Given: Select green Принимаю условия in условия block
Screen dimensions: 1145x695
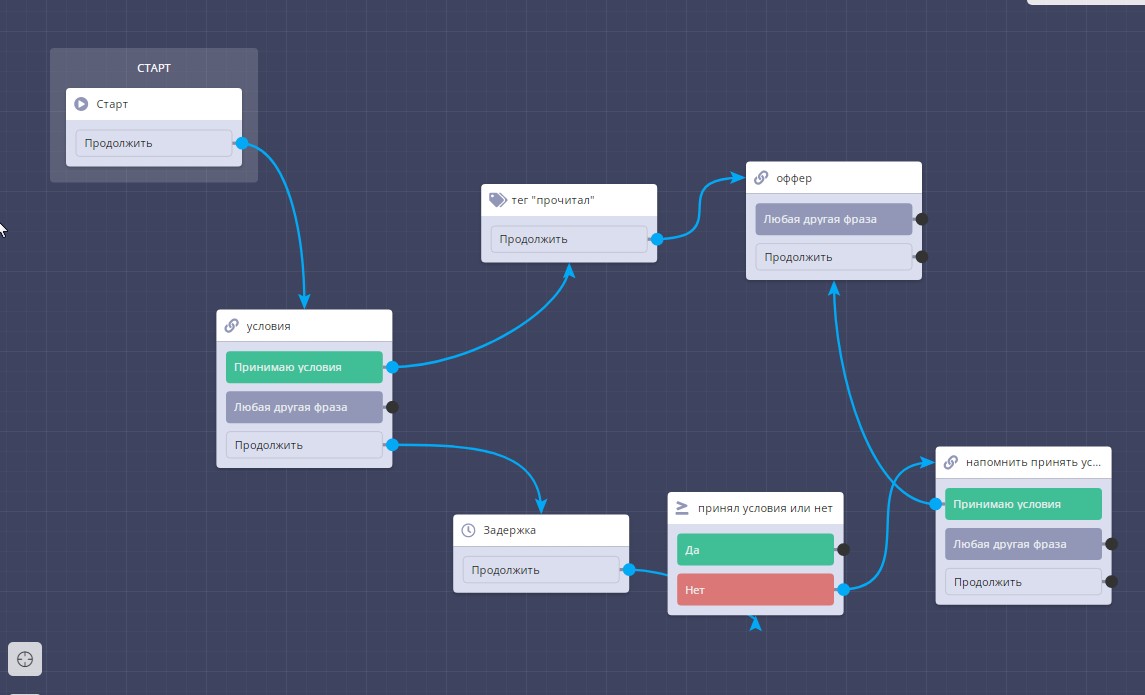Looking at the screenshot, I should (304, 367).
